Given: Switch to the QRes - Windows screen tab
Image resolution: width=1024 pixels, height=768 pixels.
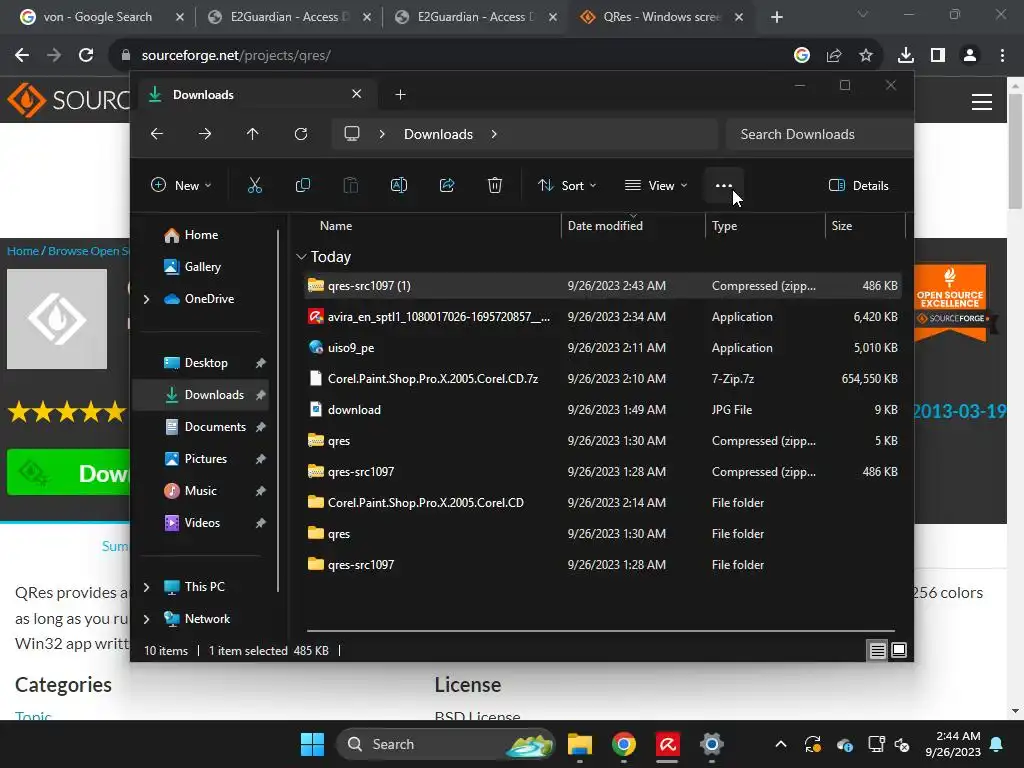Looking at the screenshot, I should tap(661, 17).
